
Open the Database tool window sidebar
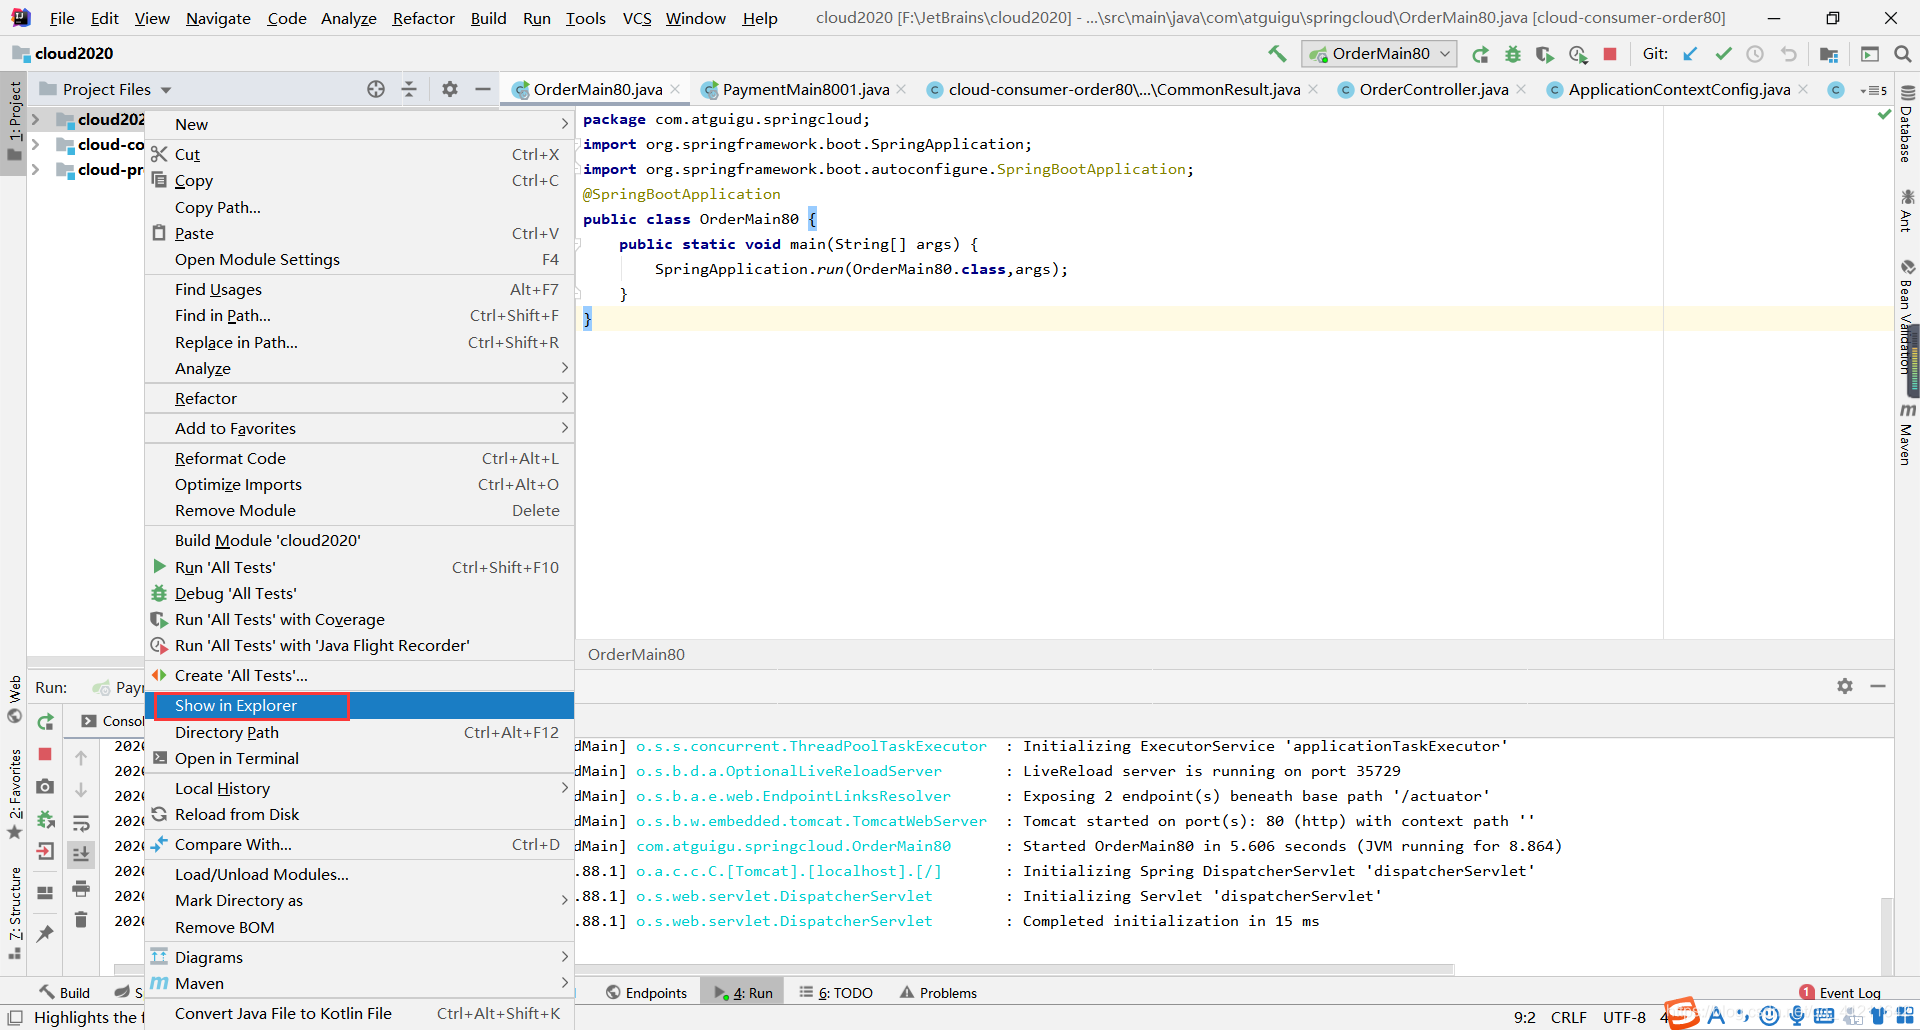click(1907, 125)
